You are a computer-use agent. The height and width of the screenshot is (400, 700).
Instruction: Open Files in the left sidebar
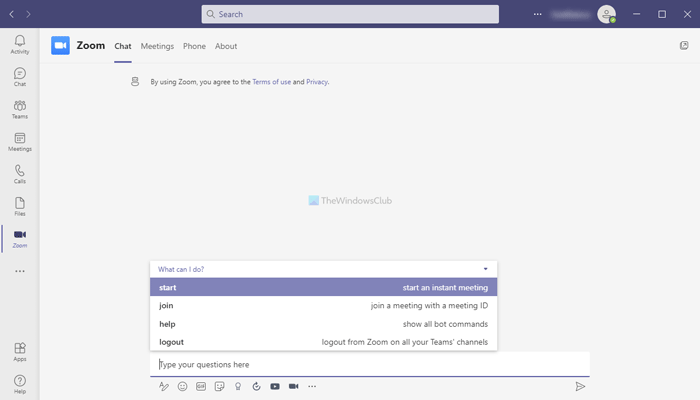20,207
